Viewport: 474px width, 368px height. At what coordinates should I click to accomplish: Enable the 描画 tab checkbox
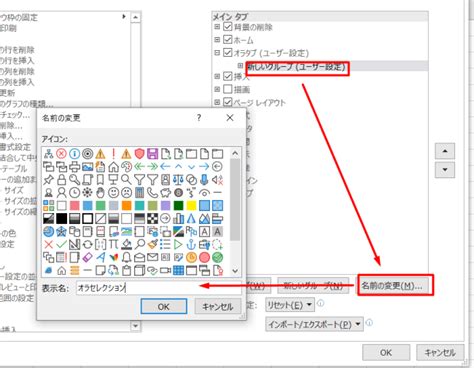click(228, 89)
